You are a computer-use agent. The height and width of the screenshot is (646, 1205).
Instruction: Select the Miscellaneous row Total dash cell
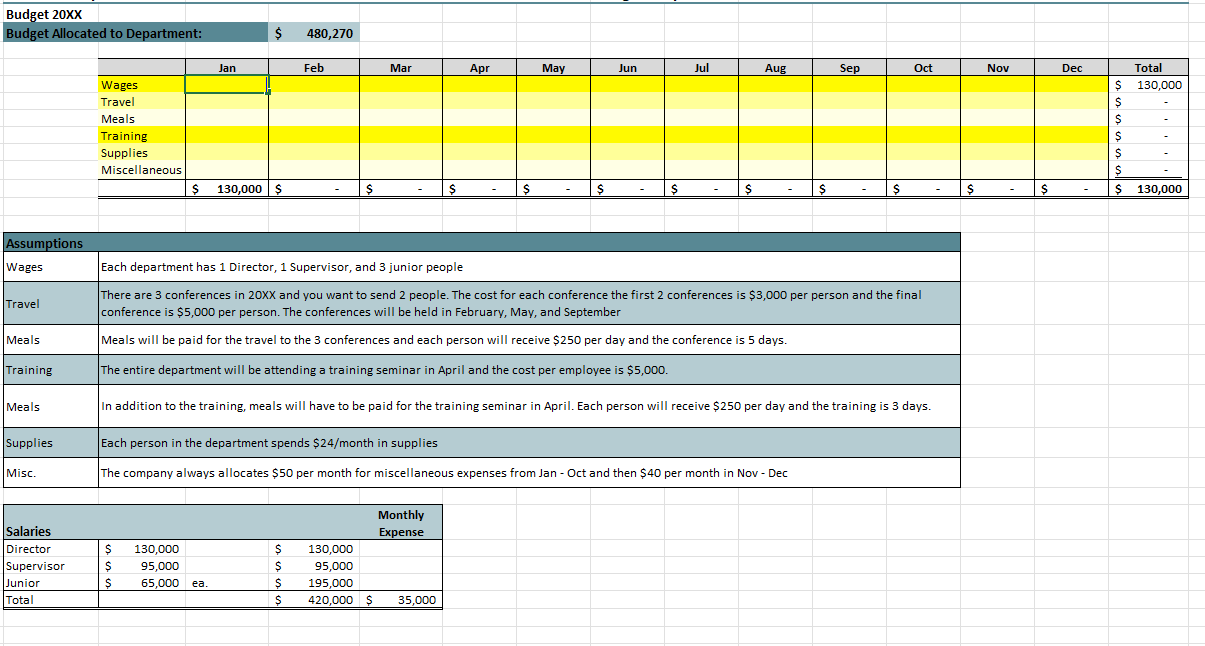1148,170
